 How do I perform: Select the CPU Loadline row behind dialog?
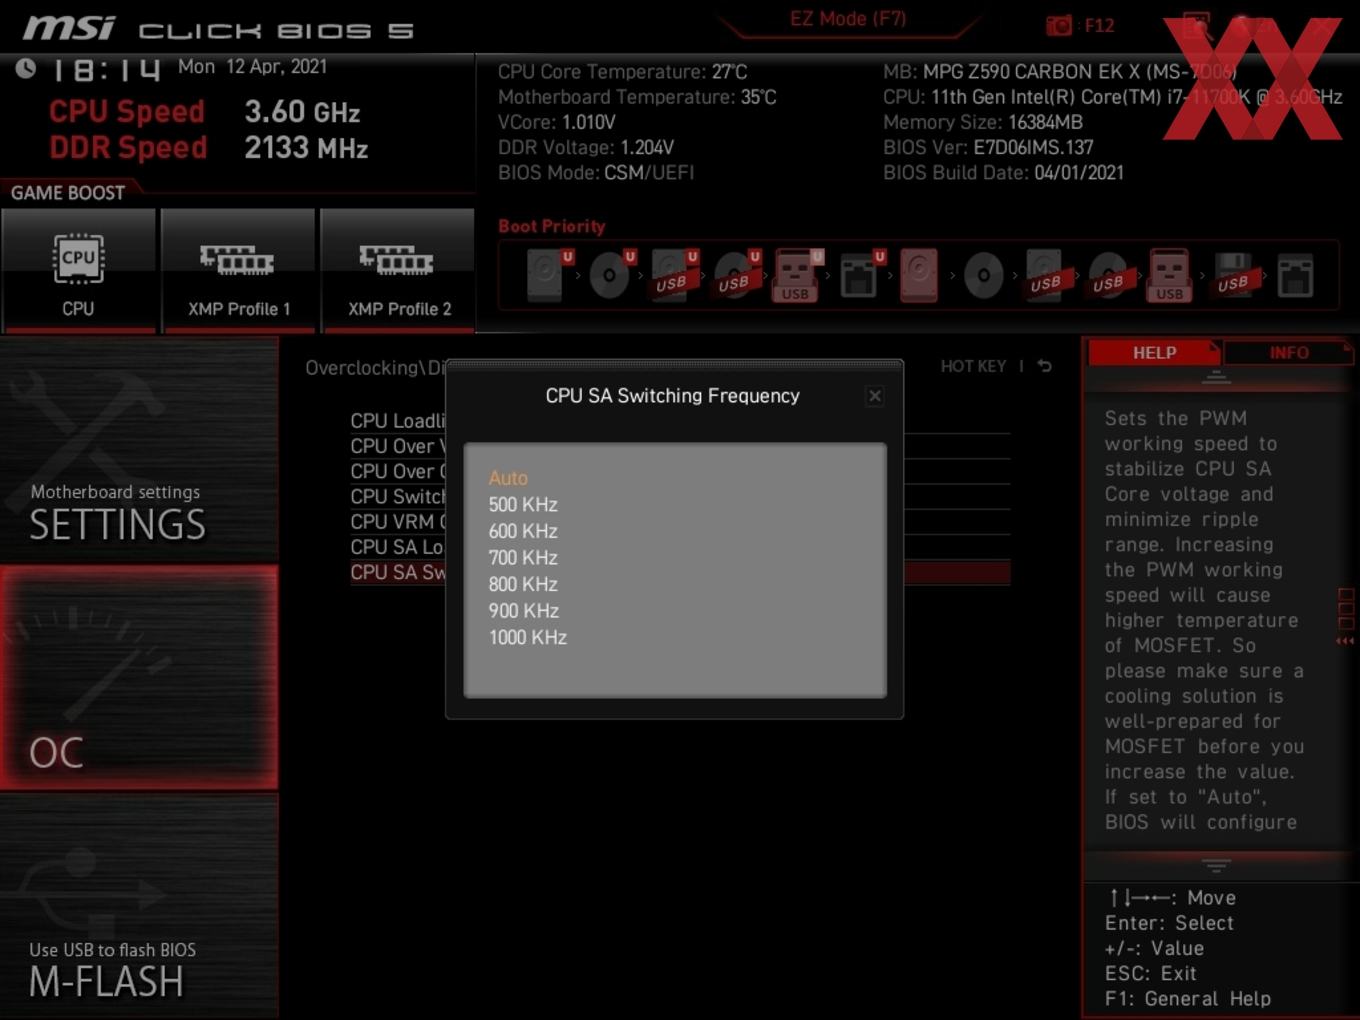tap(398, 421)
